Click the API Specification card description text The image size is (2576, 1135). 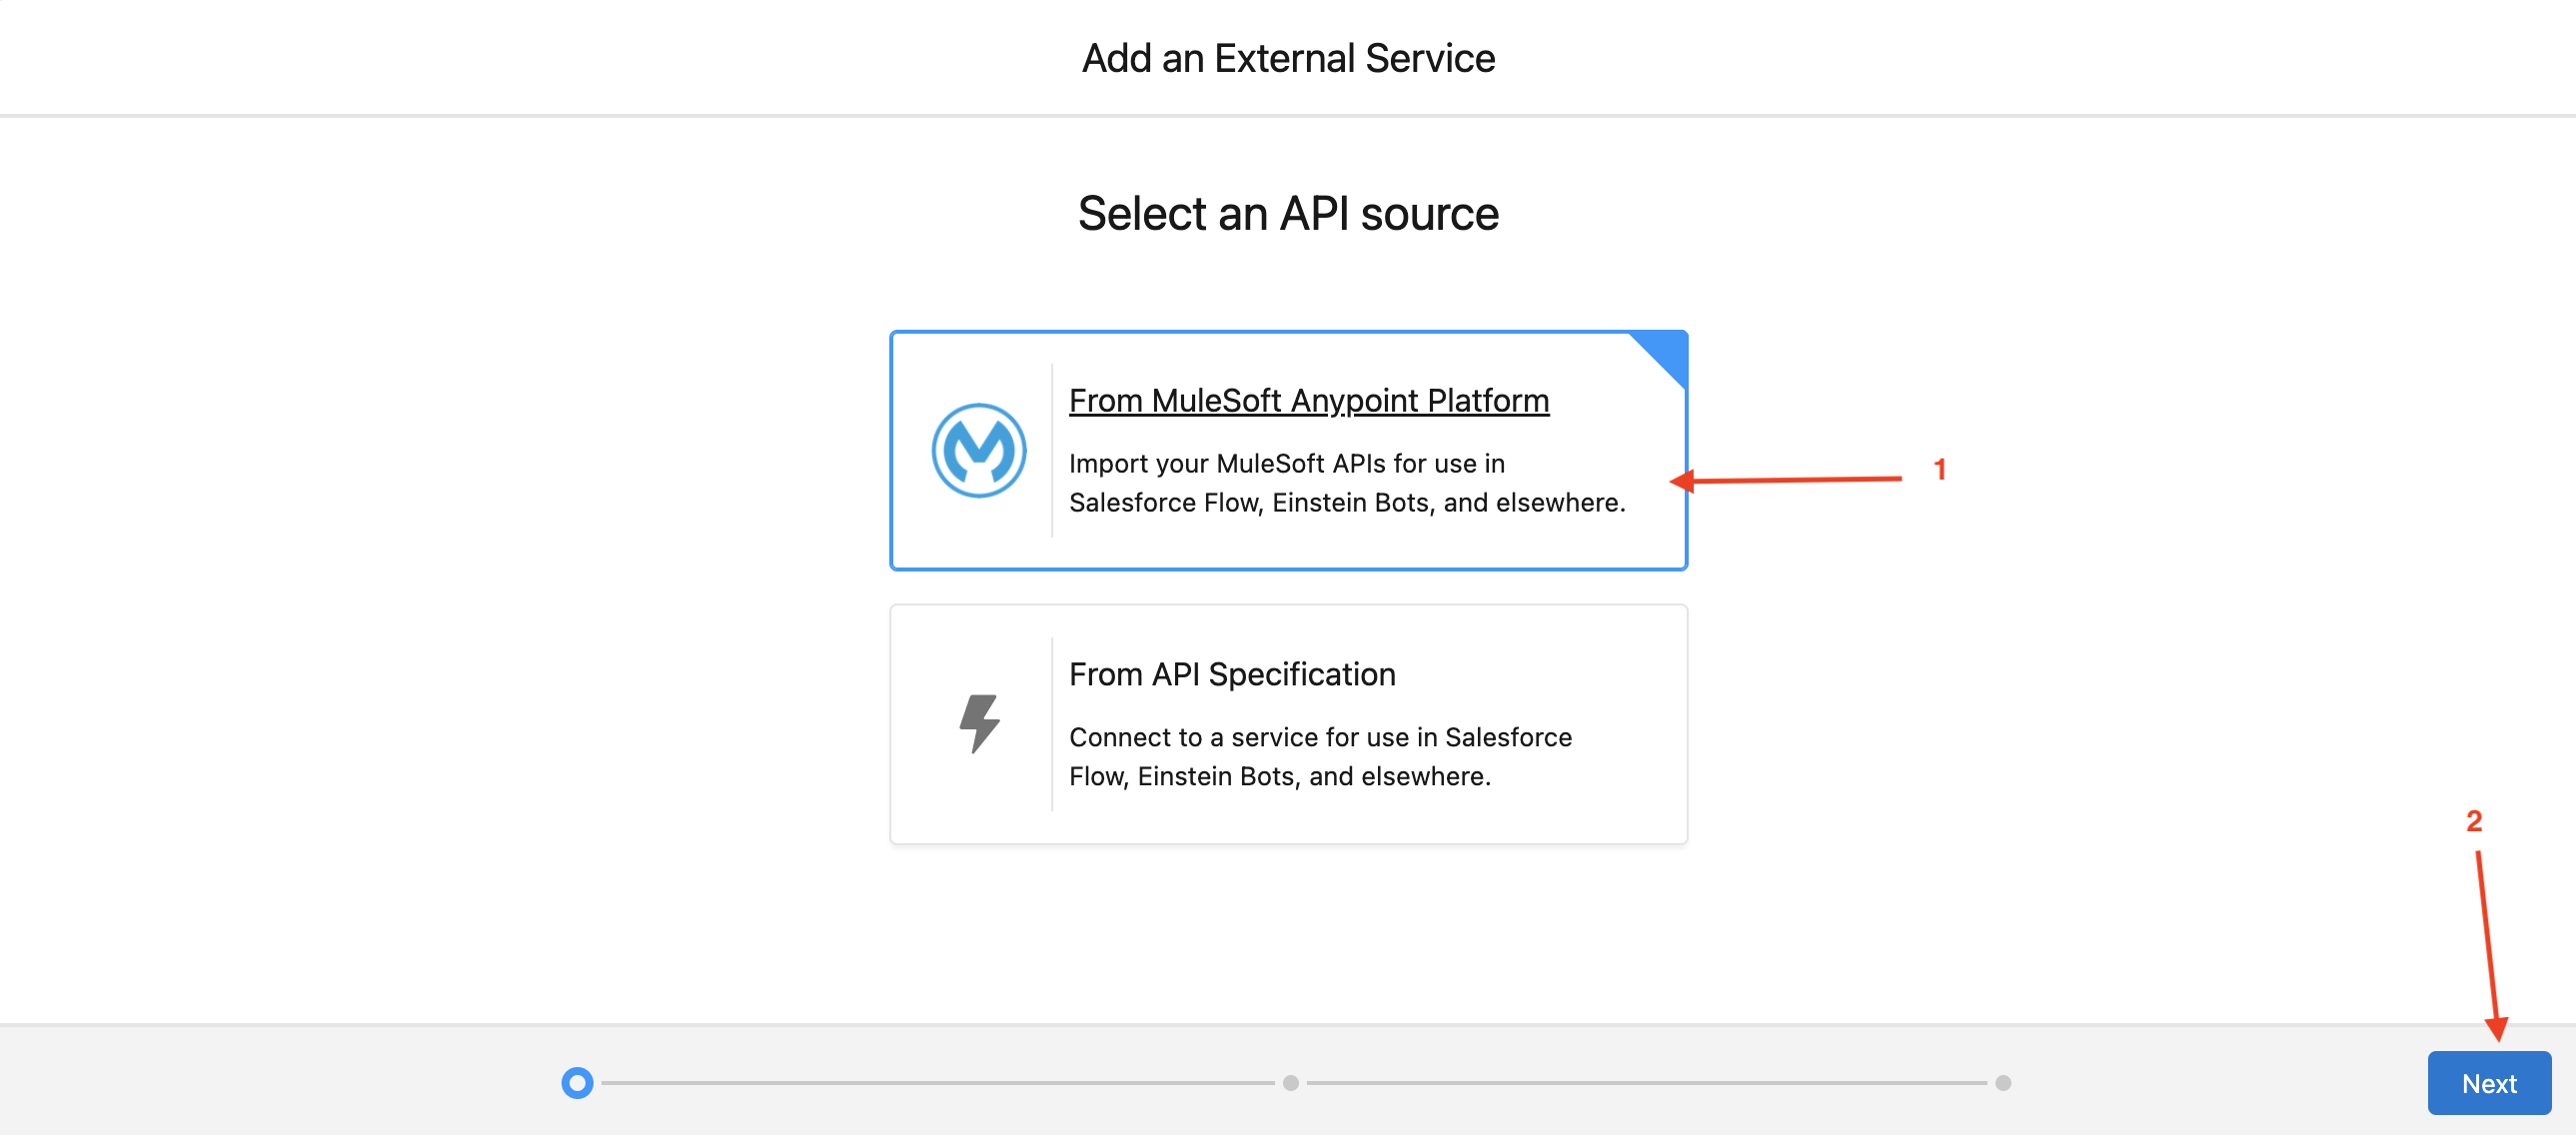pos(1321,756)
